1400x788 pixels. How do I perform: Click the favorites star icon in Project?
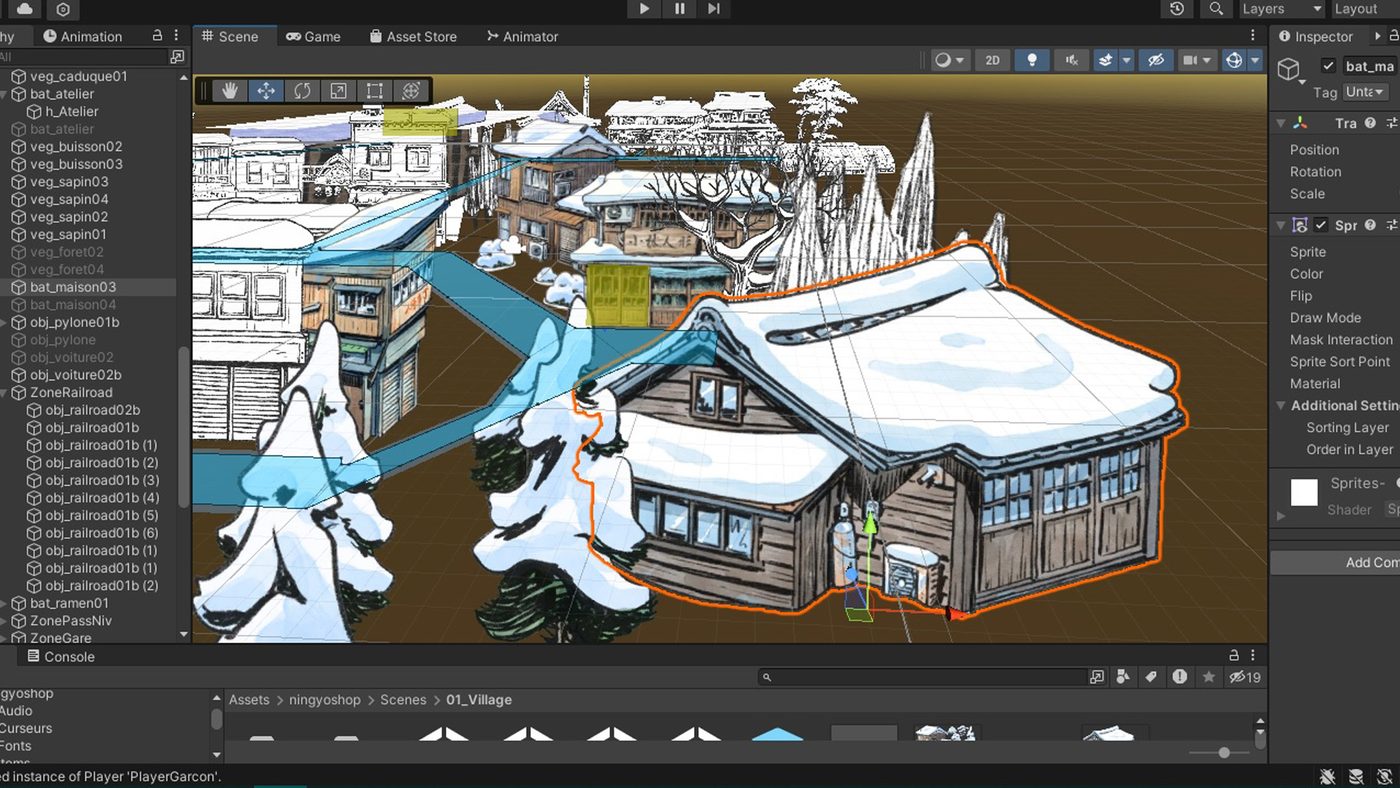pyautogui.click(x=1208, y=677)
